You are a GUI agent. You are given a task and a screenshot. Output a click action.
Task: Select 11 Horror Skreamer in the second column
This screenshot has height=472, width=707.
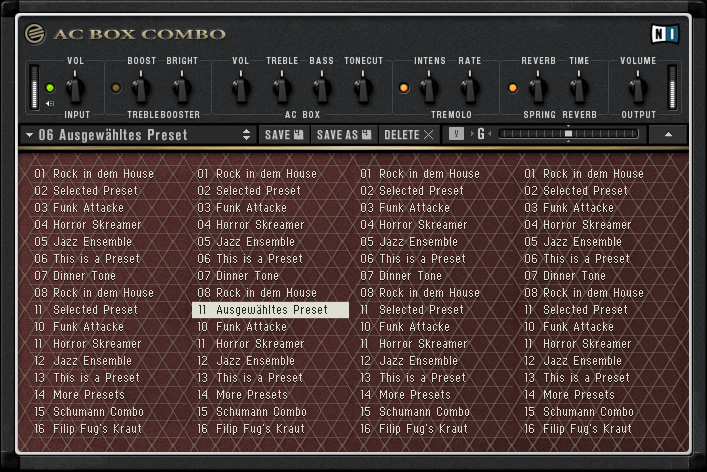coord(251,344)
